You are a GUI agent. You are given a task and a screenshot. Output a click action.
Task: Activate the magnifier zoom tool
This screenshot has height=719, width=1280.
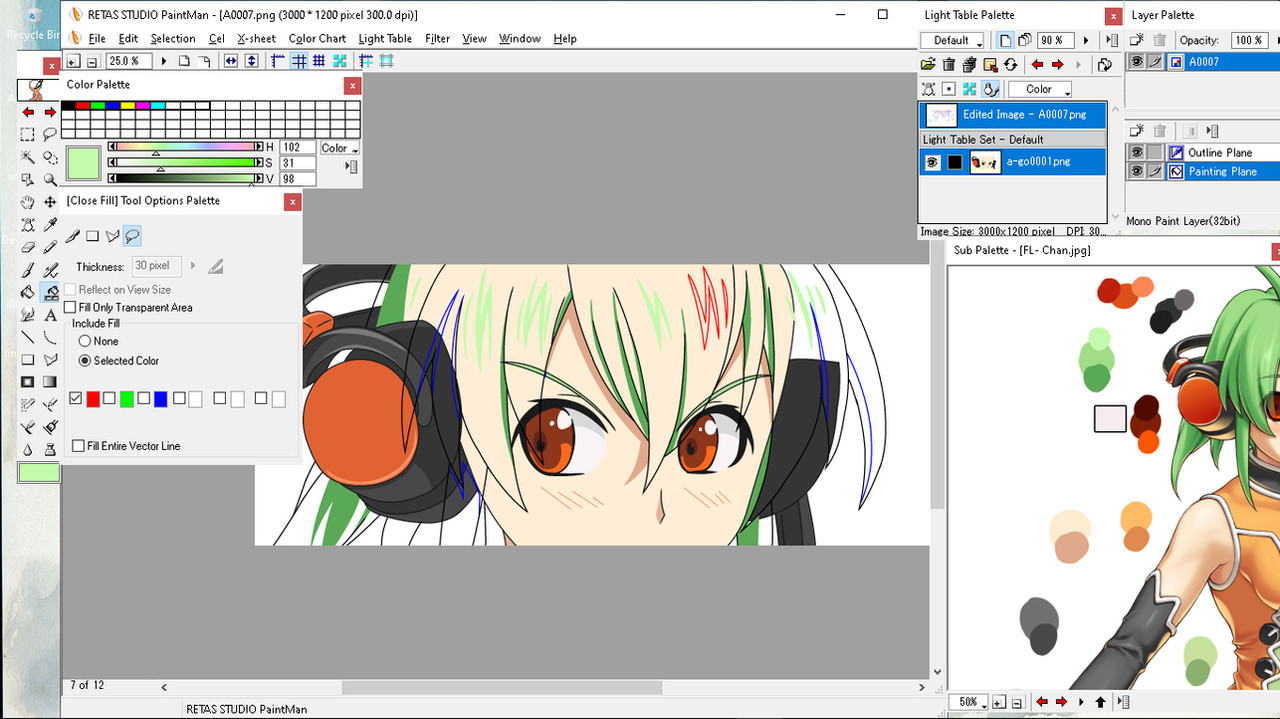click(x=50, y=180)
